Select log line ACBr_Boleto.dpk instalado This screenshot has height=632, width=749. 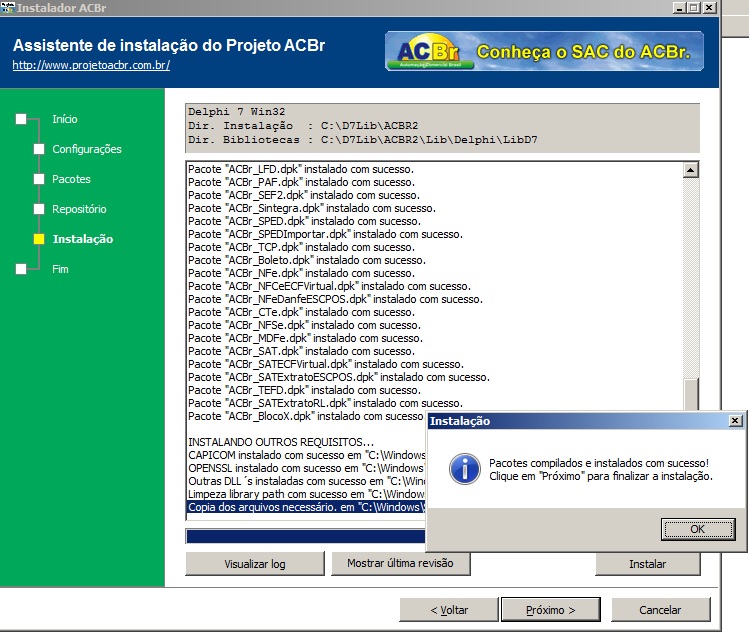point(307,260)
